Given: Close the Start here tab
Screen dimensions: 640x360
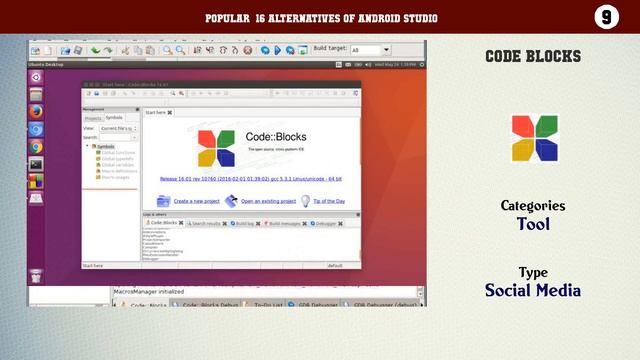Looking at the screenshot, I should coord(170,112).
